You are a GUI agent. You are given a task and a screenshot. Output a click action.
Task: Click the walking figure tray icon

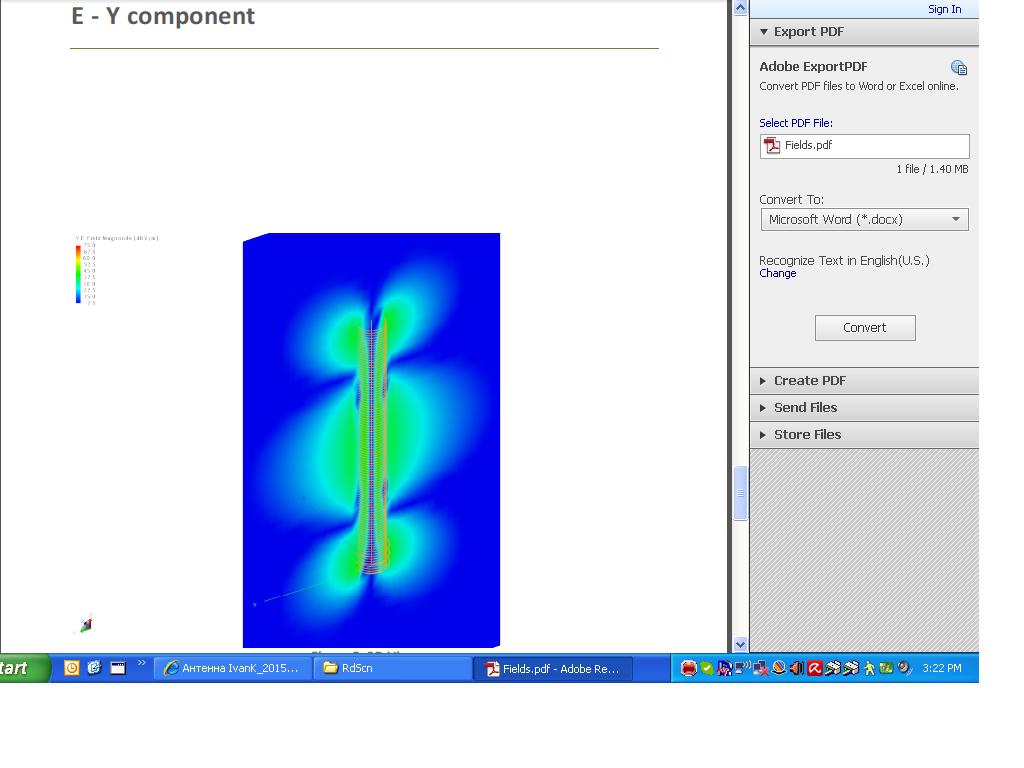point(869,668)
